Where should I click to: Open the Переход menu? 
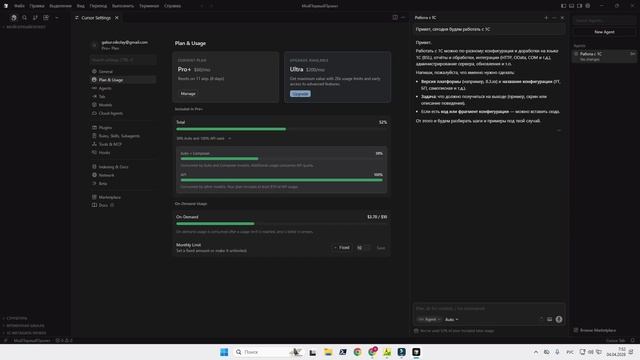[98, 6]
